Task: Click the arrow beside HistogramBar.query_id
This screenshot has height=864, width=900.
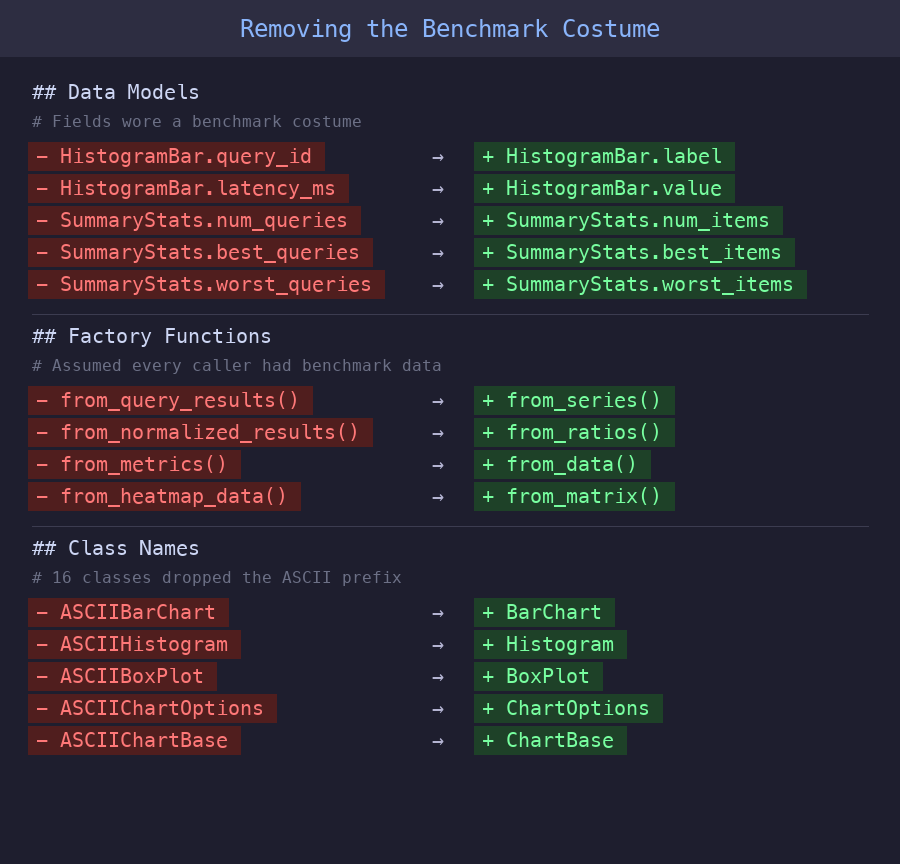Action: pyautogui.click(x=438, y=156)
